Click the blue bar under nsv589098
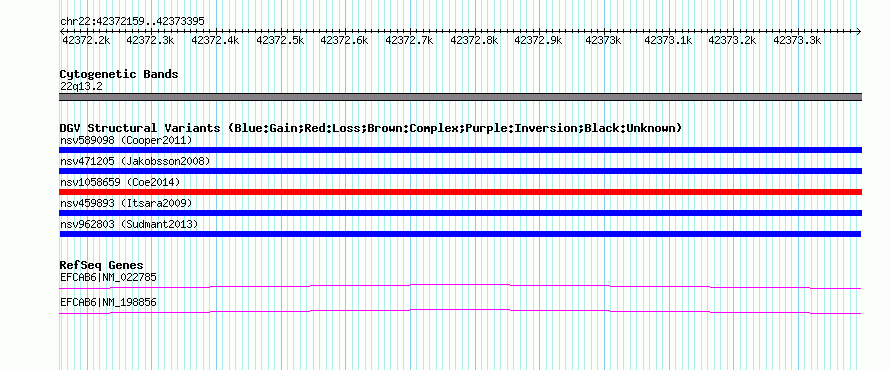 click(460, 150)
